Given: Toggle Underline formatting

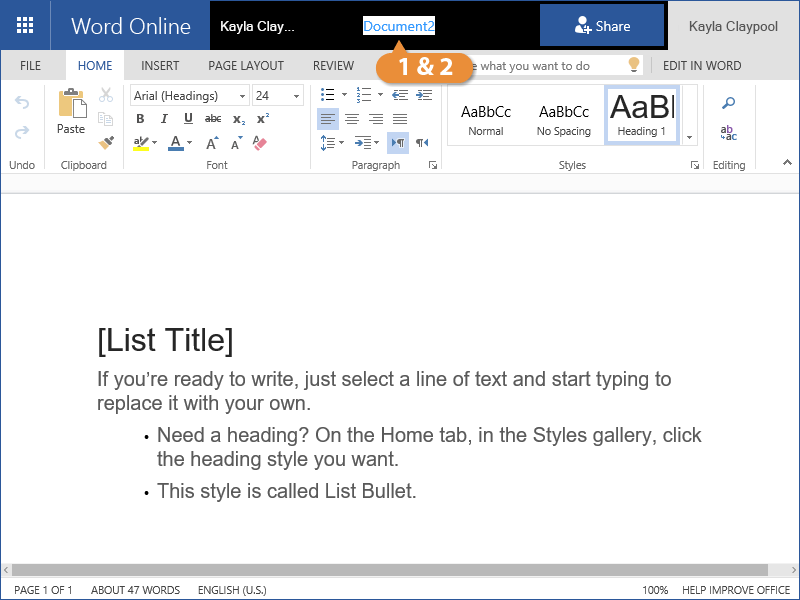Looking at the screenshot, I should tap(188, 119).
